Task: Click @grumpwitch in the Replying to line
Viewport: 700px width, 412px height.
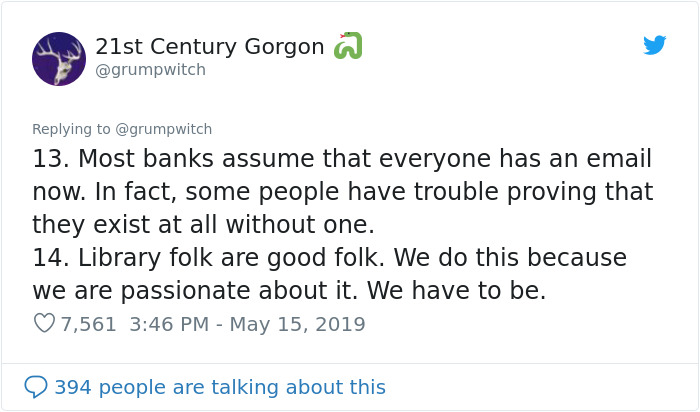Action: click(163, 129)
